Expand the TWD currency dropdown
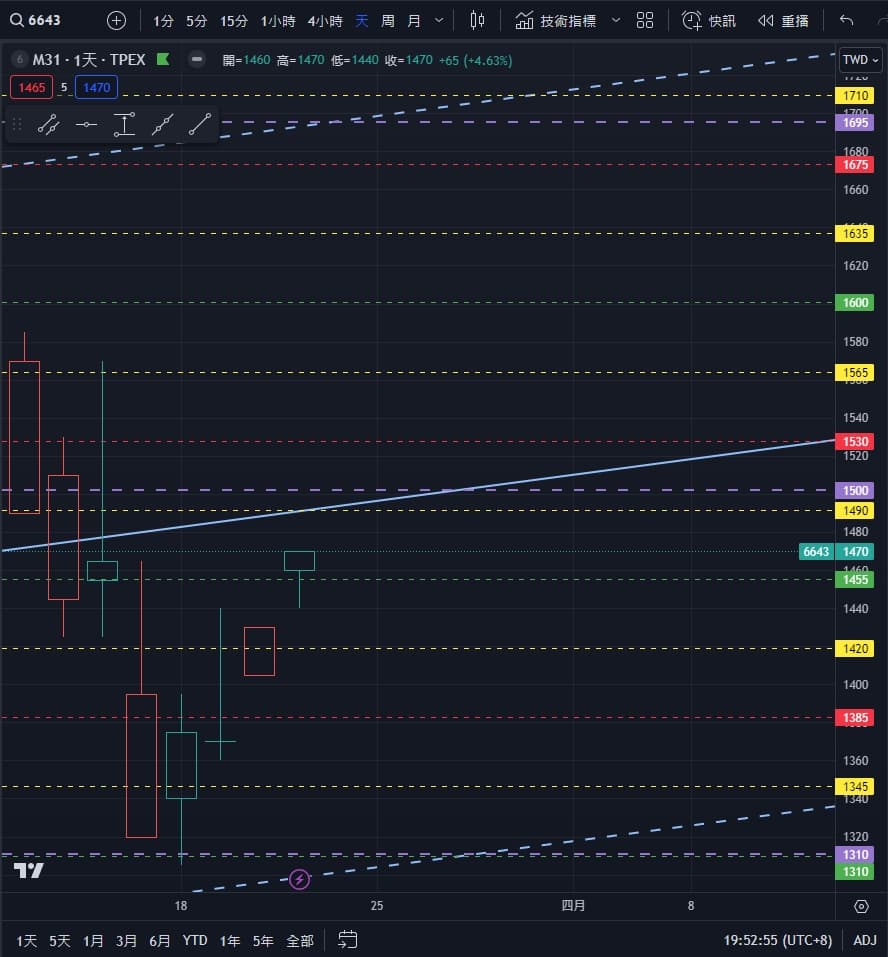The height and width of the screenshot is (957, 888). [x=860, y=60]
